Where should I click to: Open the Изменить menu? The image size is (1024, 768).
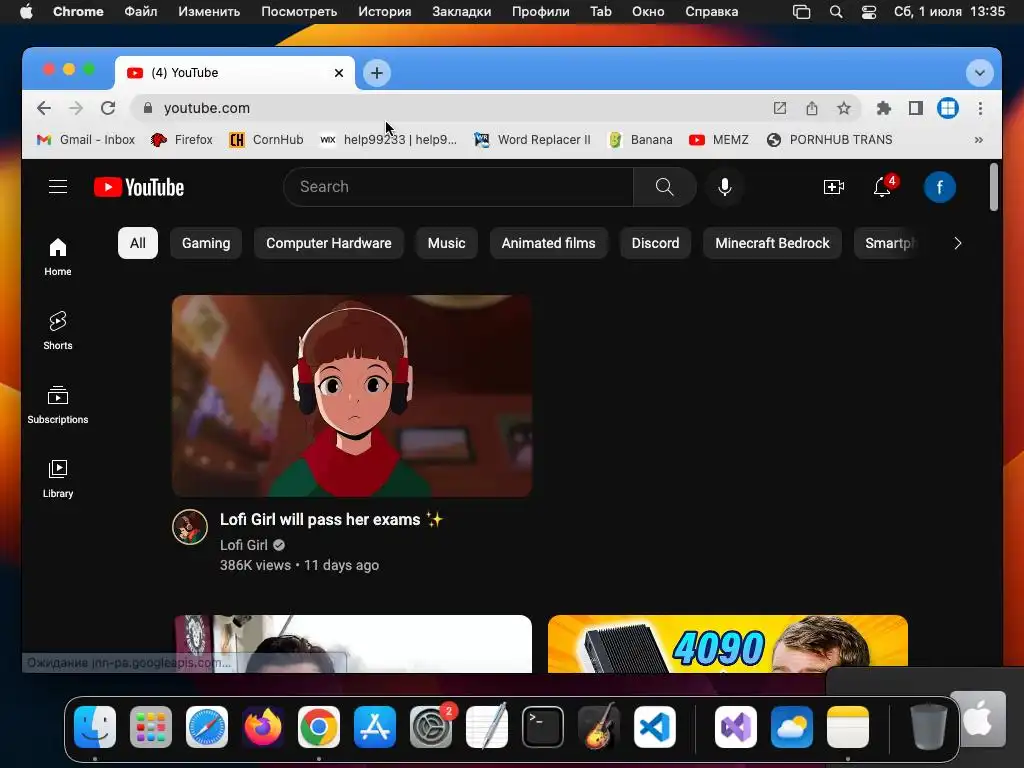[x=209, y=12]
